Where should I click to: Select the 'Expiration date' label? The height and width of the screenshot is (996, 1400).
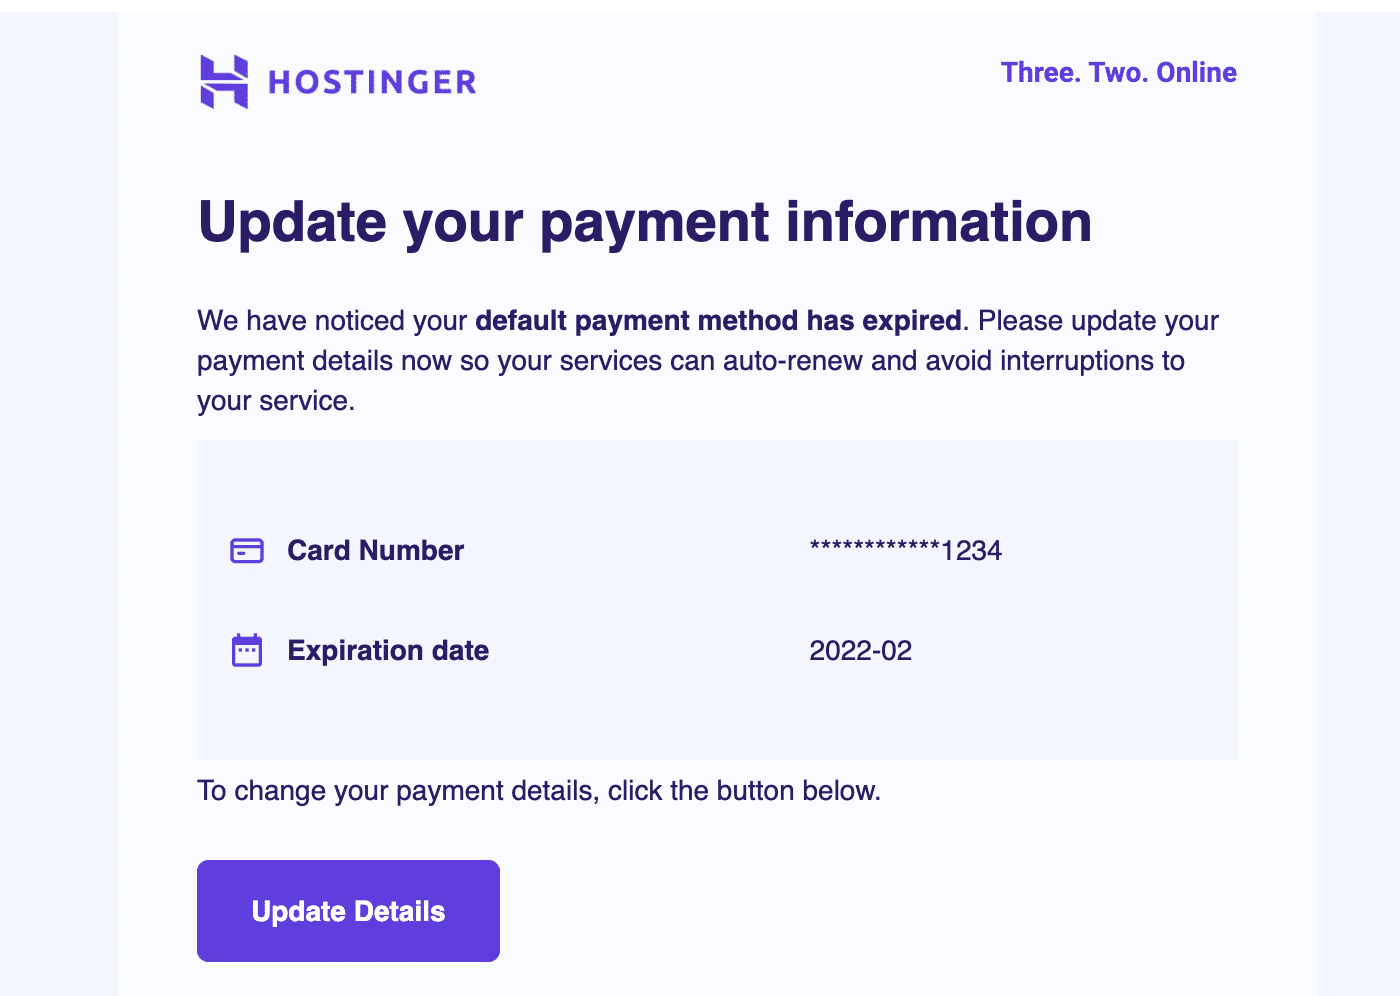pyautogui.click(x=388, y=651)
